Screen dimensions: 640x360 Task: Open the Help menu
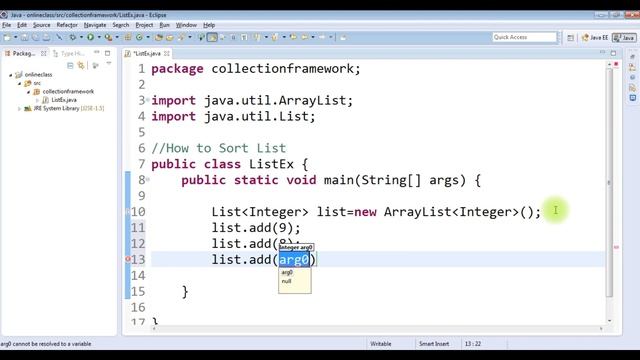point(209,25)
